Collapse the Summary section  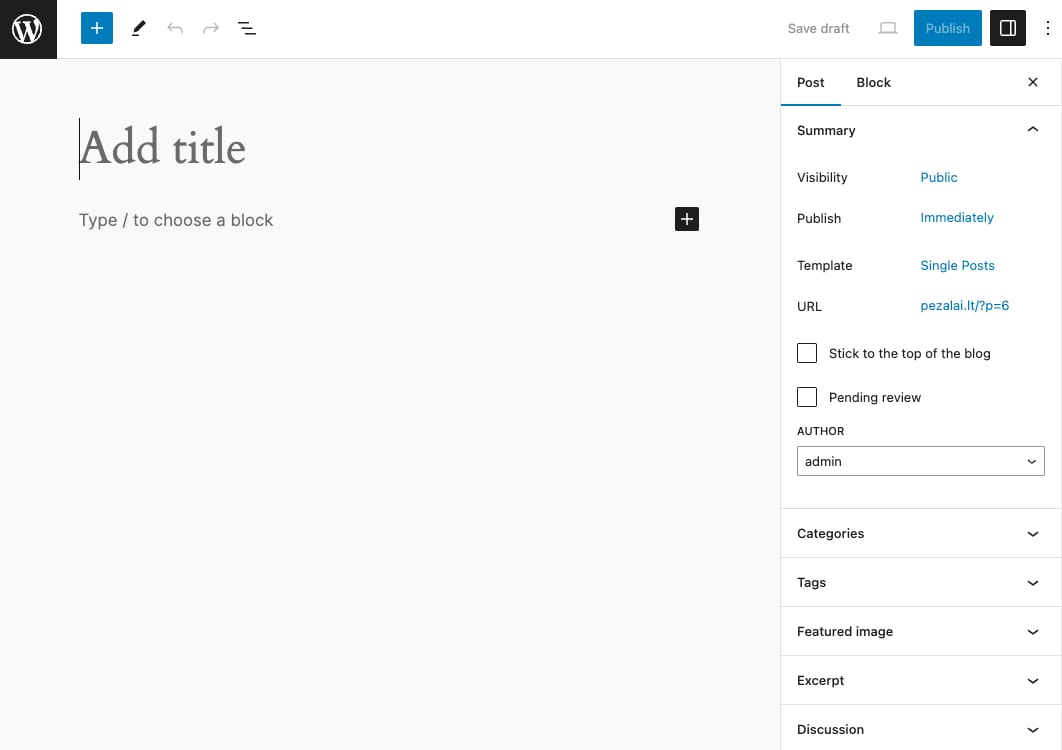coord(1032,129)
